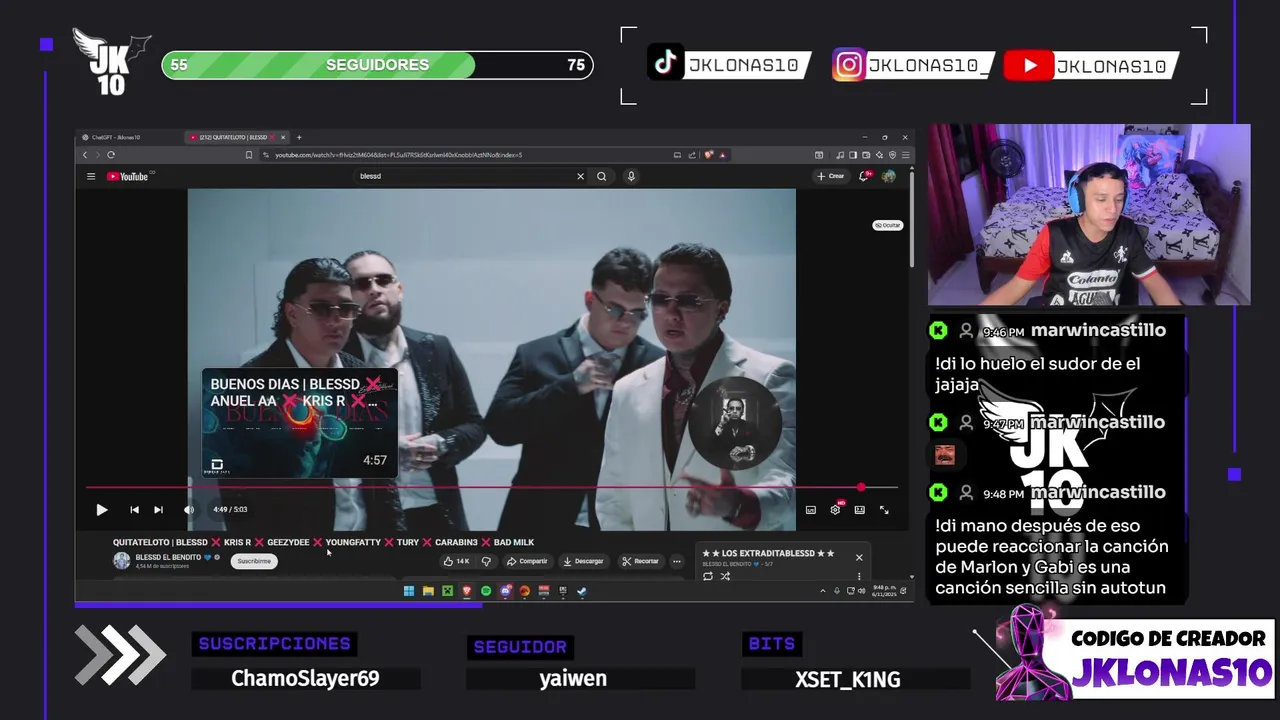This screenshot has width=1280, height=720.
Task: Clear the search text with the X
Action: click(580, 176)
